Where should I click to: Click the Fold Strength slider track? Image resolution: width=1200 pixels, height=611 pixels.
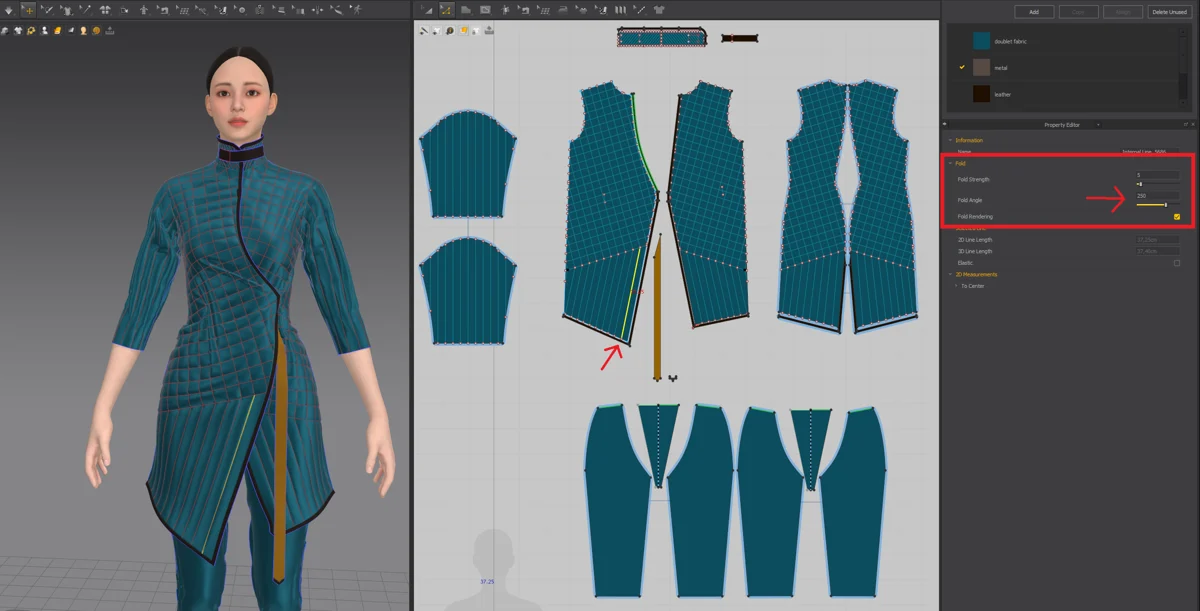1157,184
